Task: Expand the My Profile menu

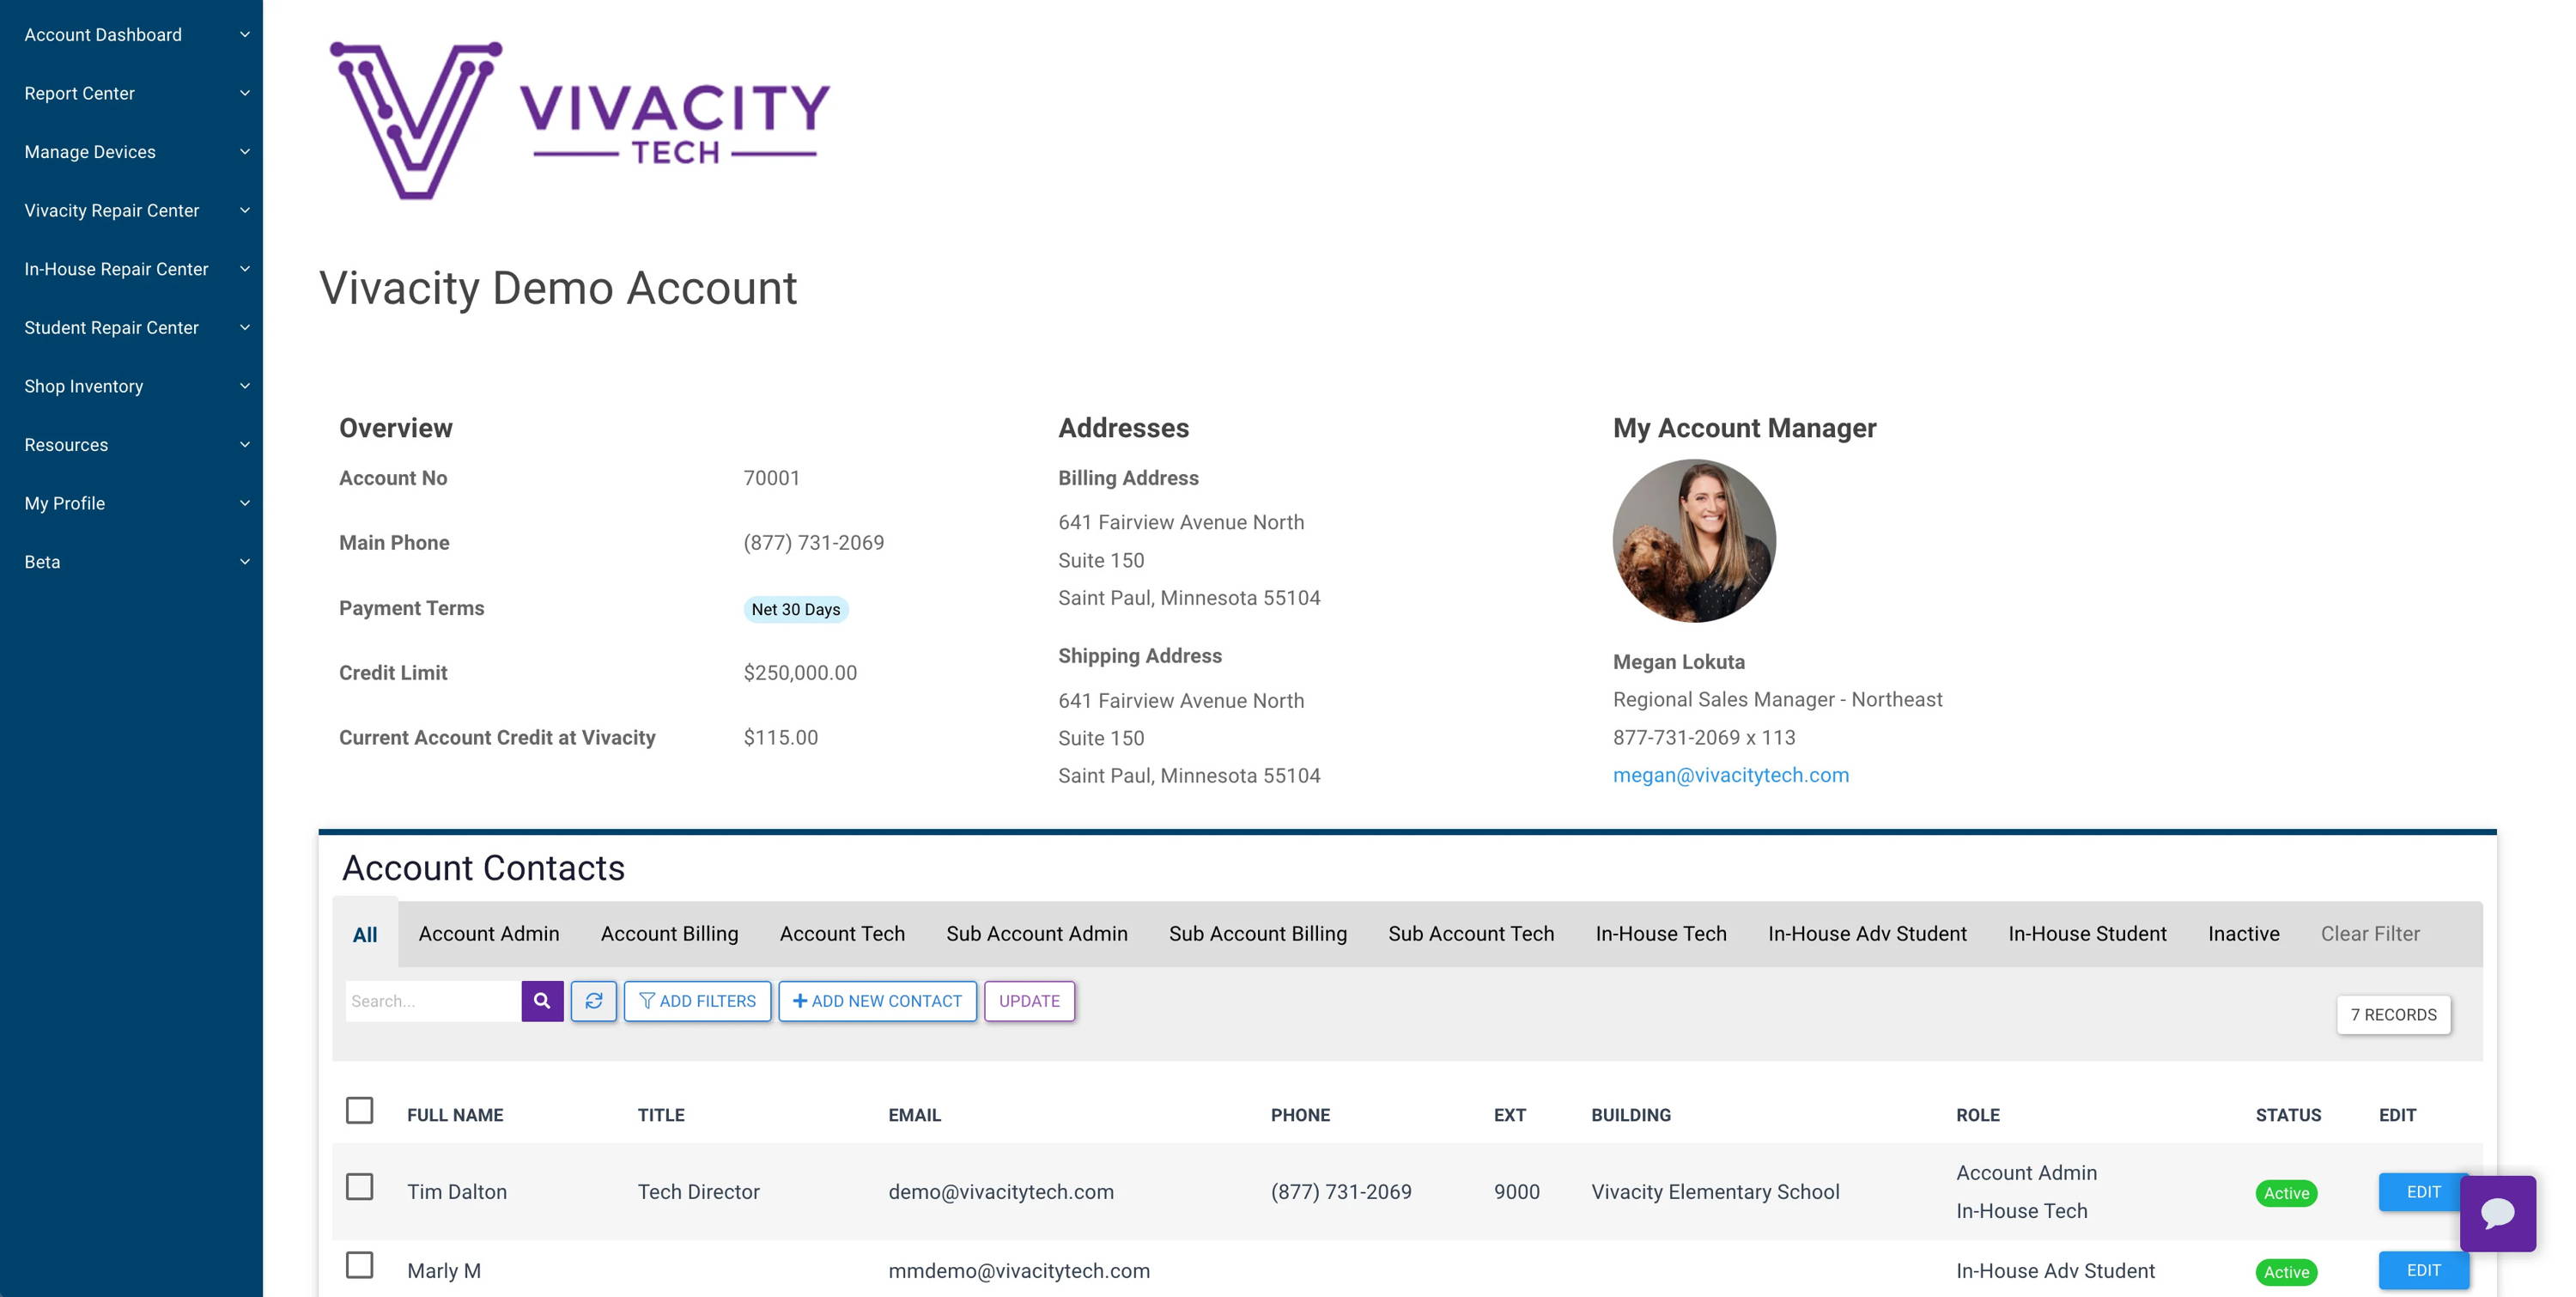Action: [x=132, y=503]
